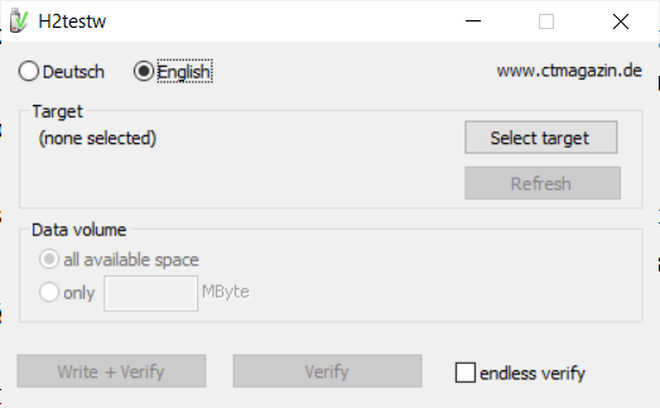Open the www.ctmagazin.de link text
Screen dimensions: 660x408
point(569,70)
